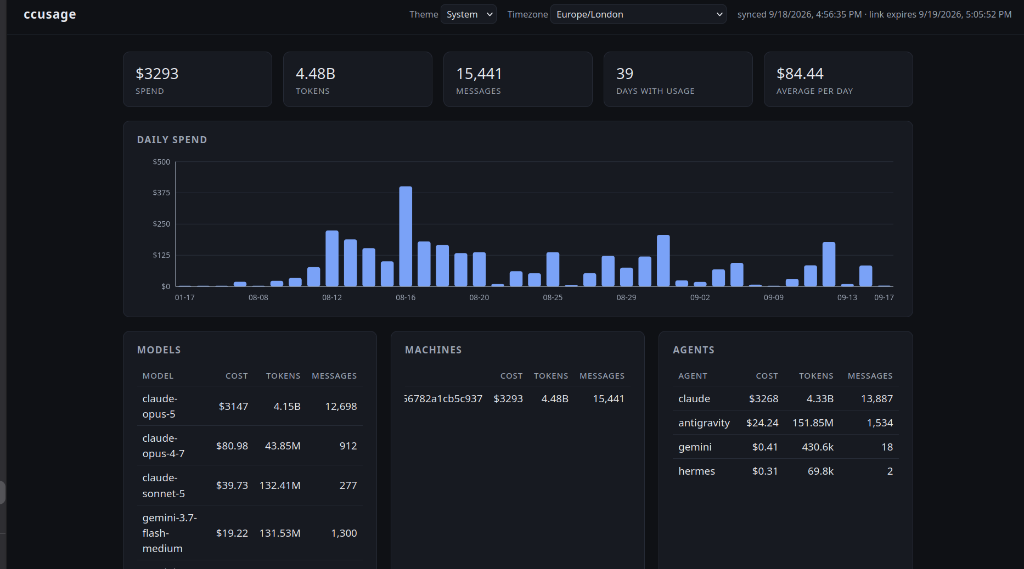Click the COST column header in Models table
The width and height of the screenshot is (1024, 569).
[236, 376]
